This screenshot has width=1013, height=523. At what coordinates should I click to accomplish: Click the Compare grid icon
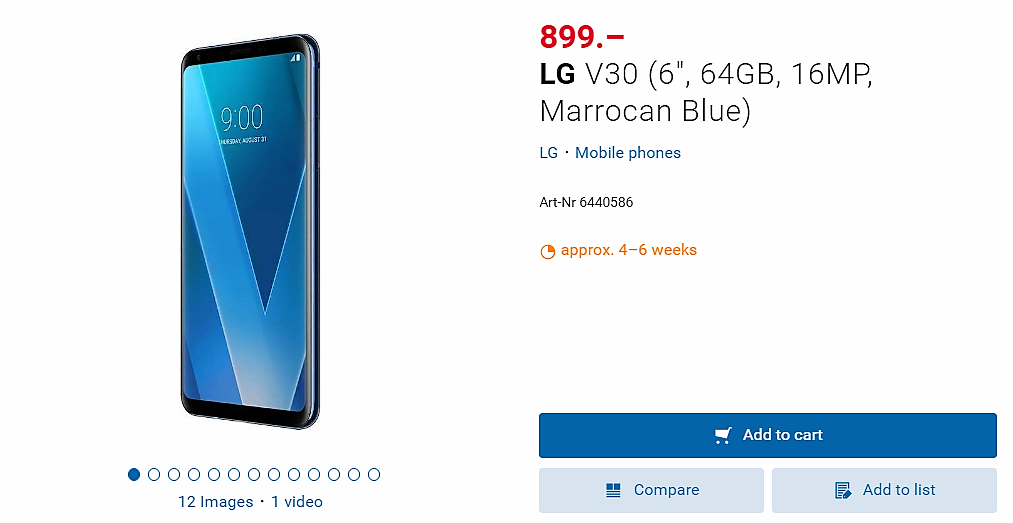[x=614, y=490]
